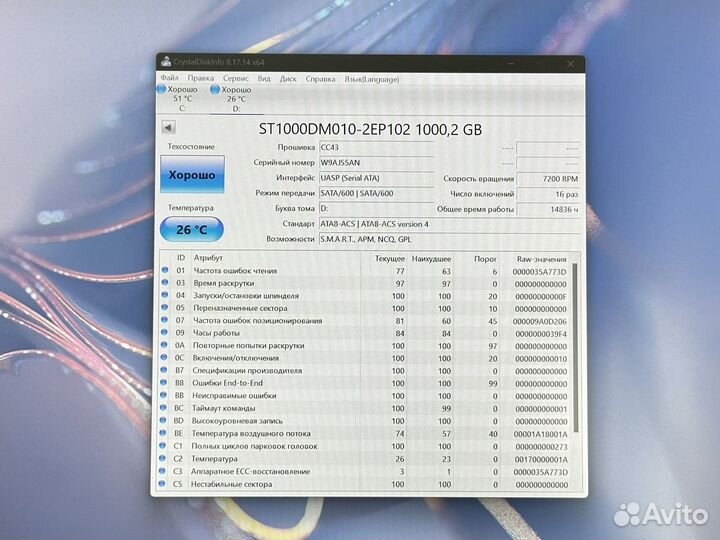The width and height of the screenshot is (720, 540).
Task: Click the Атрибут column header
Action: click(x=208, y=258)
